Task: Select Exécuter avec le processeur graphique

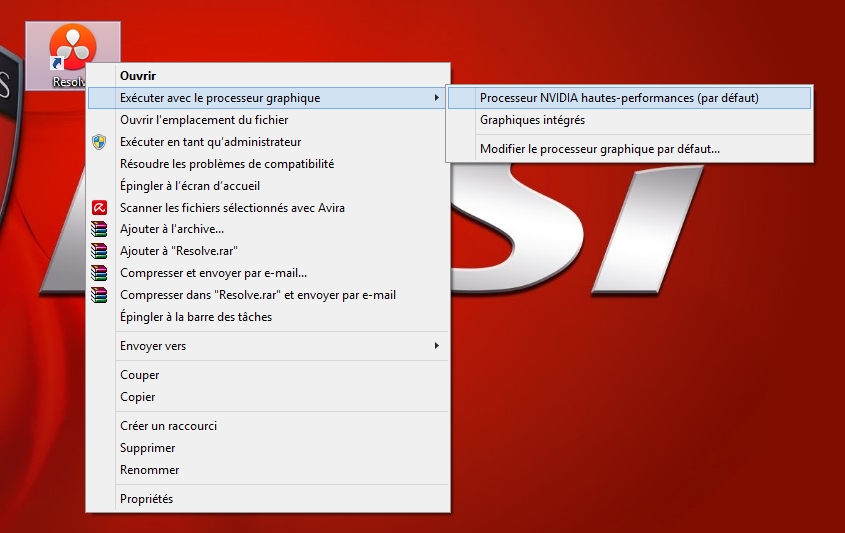Action: (x=268, y=98)
